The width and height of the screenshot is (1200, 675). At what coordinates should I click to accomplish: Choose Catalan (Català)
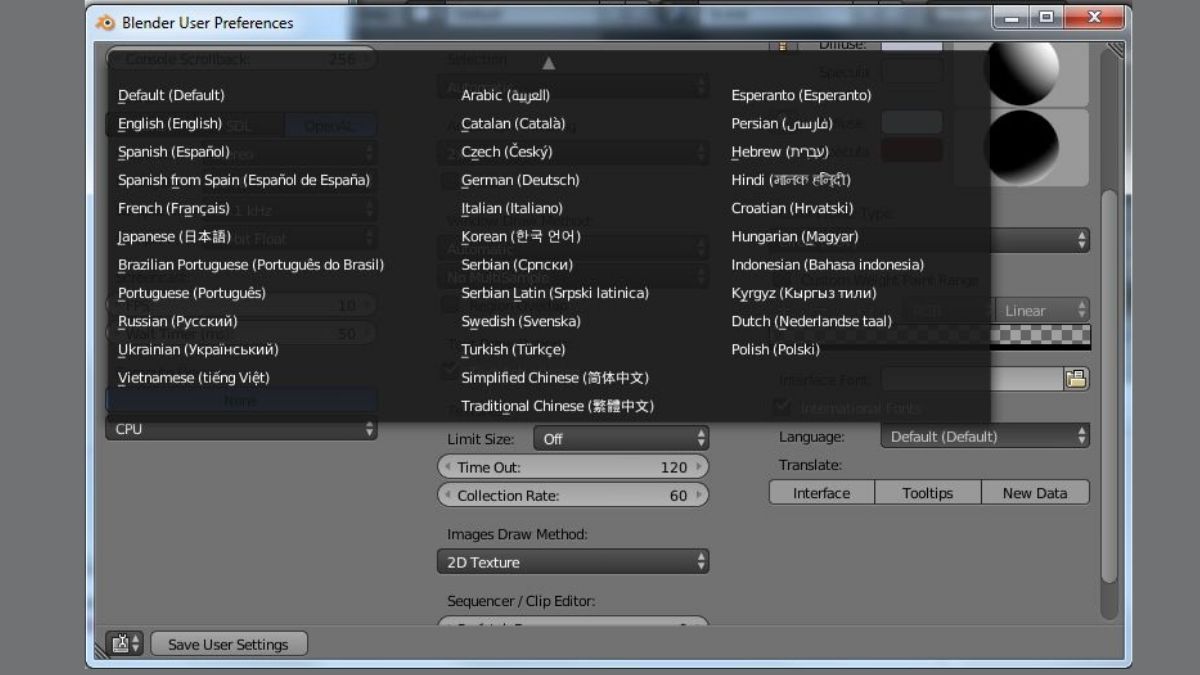coord(513,123)
